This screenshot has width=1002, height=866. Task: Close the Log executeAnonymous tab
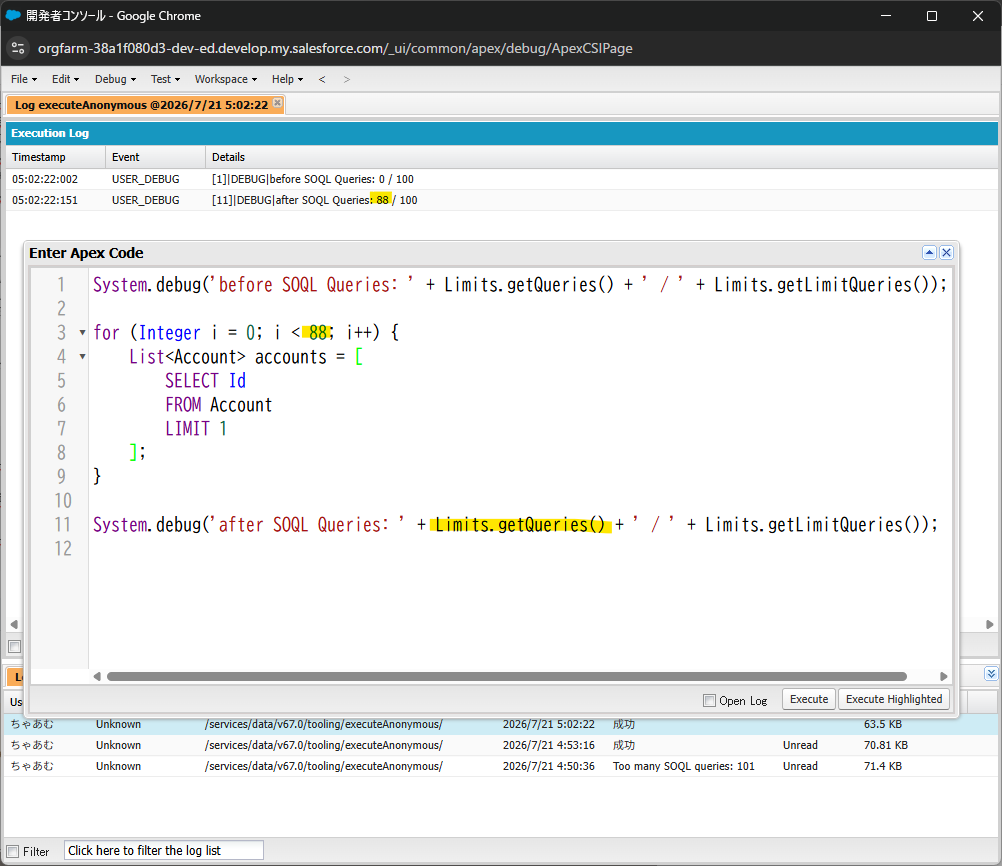click(x=277, y=102)
